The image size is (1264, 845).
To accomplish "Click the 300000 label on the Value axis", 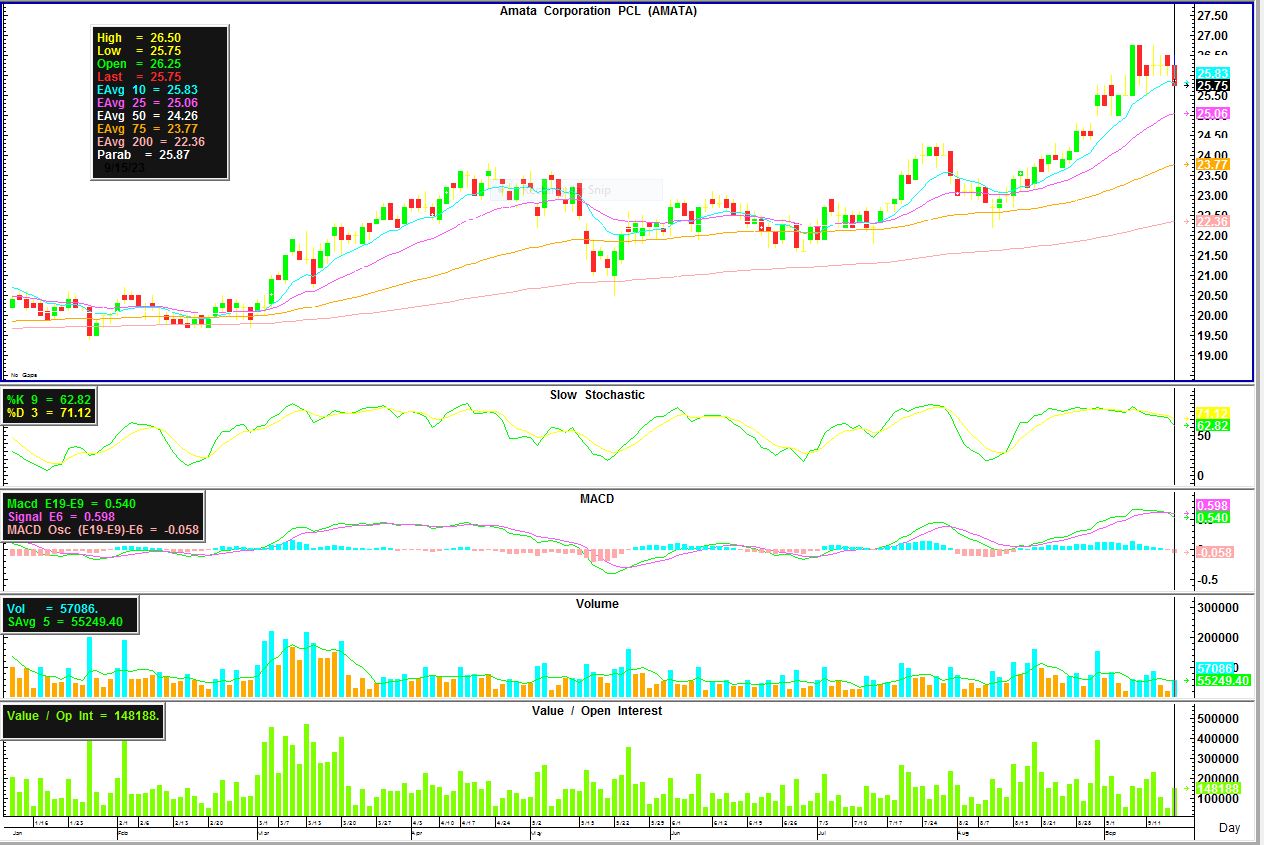I will pos(1218,759).
